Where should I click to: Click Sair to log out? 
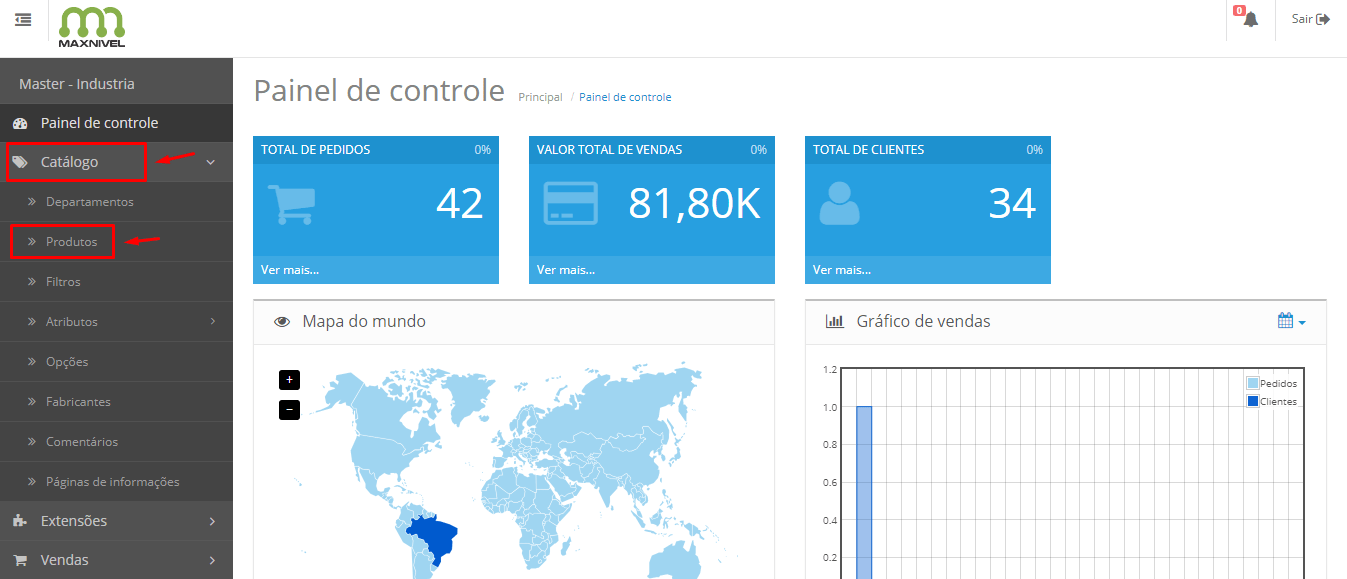1310,19
